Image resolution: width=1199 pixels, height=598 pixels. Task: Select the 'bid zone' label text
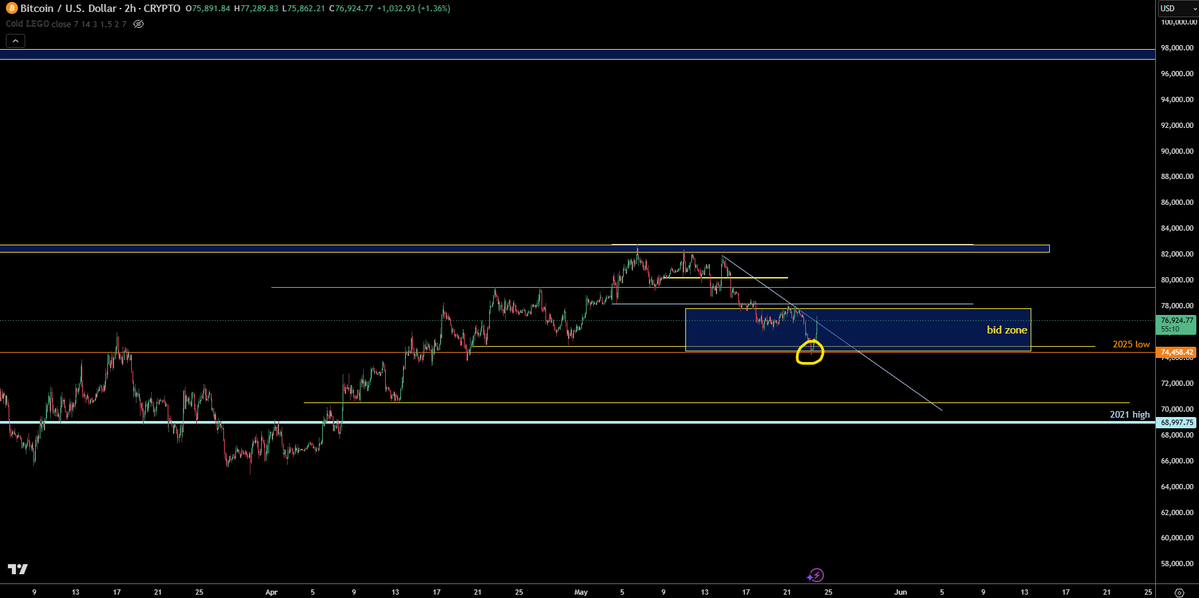[1006, 330]
